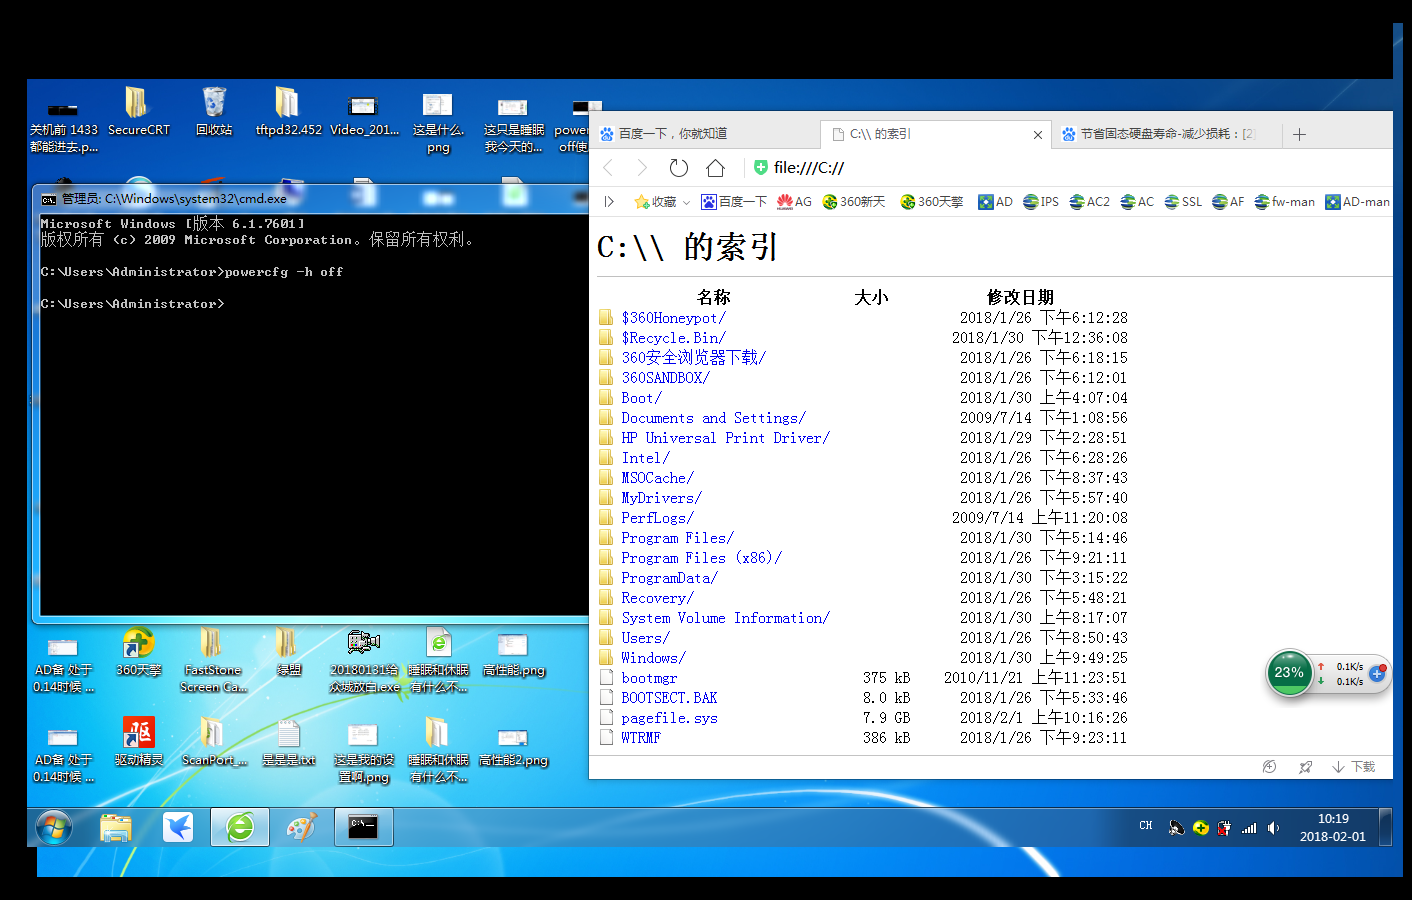Select the 高性能2.png desktop file
Screen dimensions: 1412x900
[513, 746]
